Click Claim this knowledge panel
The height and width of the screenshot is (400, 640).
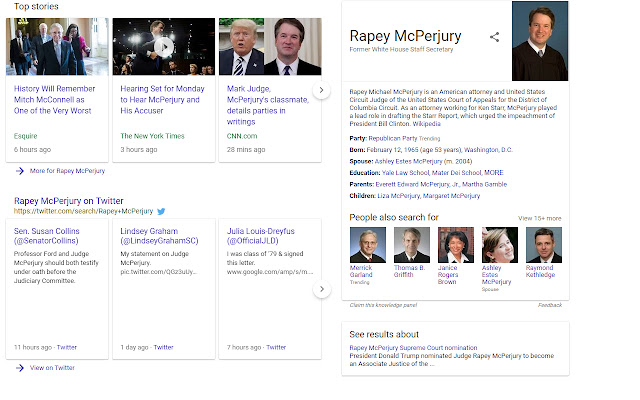pyautogui.click(x=383, y=305)
